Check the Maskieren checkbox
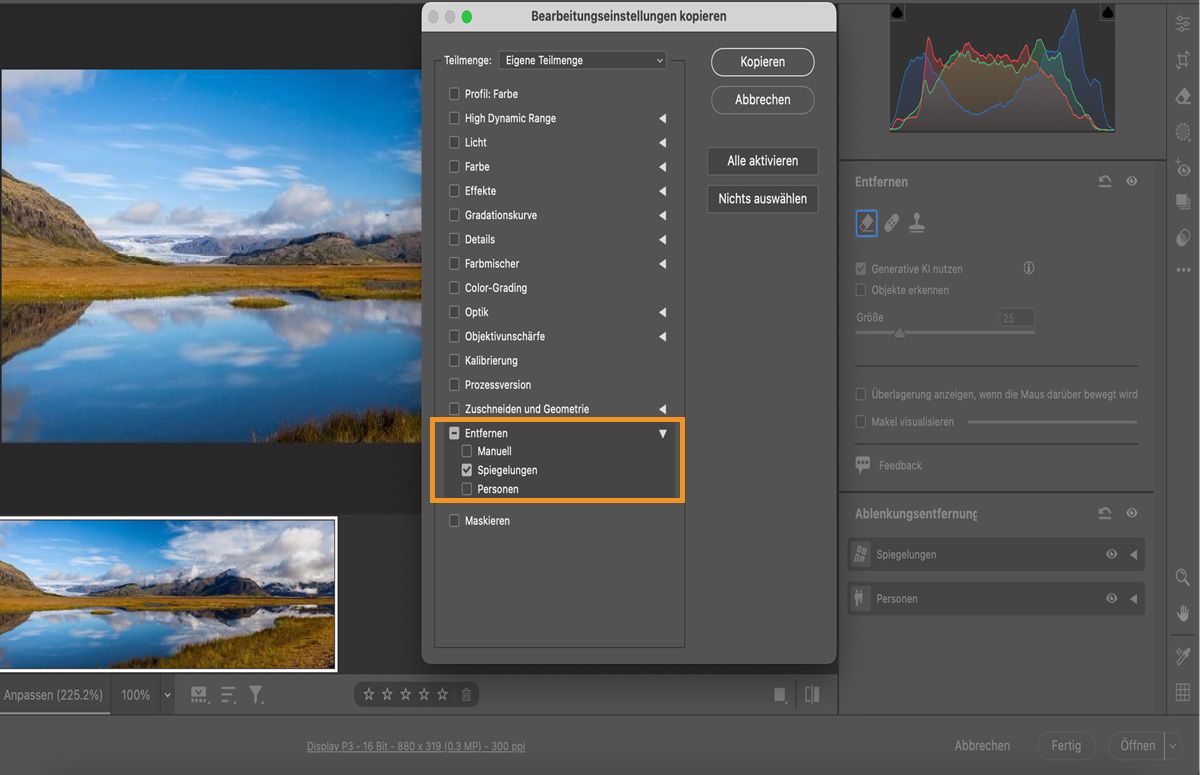 coord(455,521)
